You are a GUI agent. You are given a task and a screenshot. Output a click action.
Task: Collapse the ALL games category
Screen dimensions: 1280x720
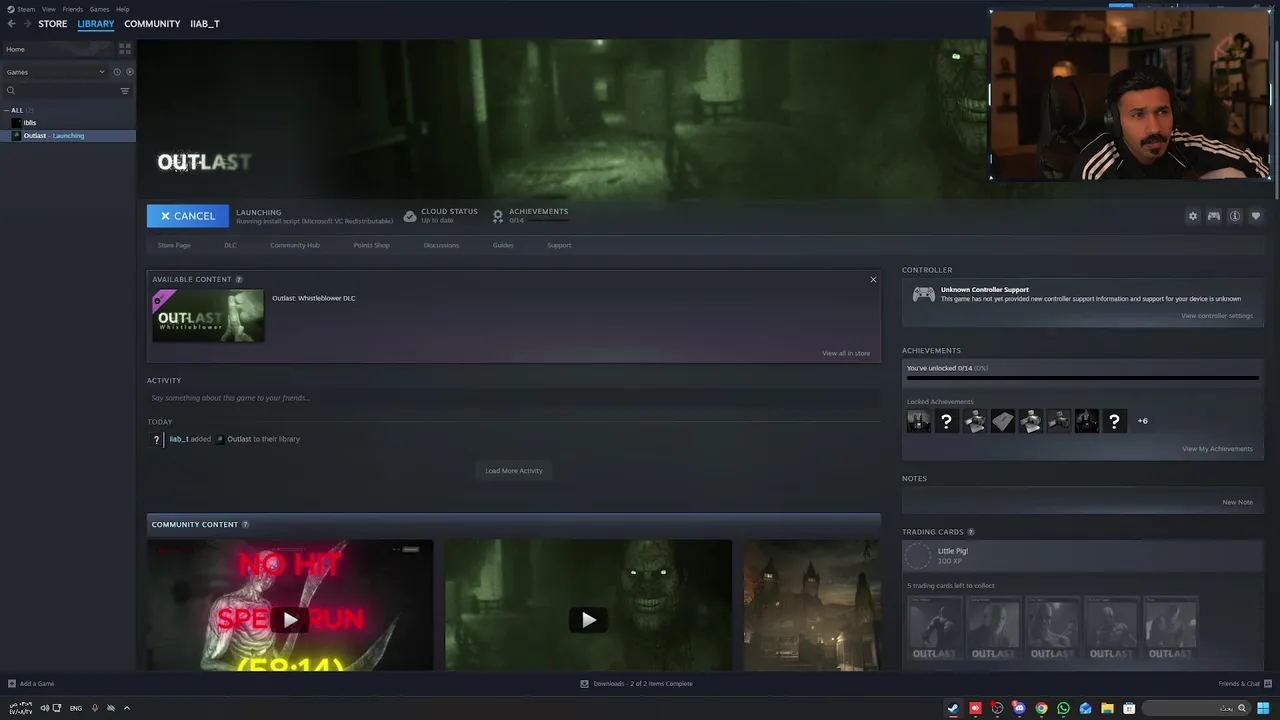(7, 110)
